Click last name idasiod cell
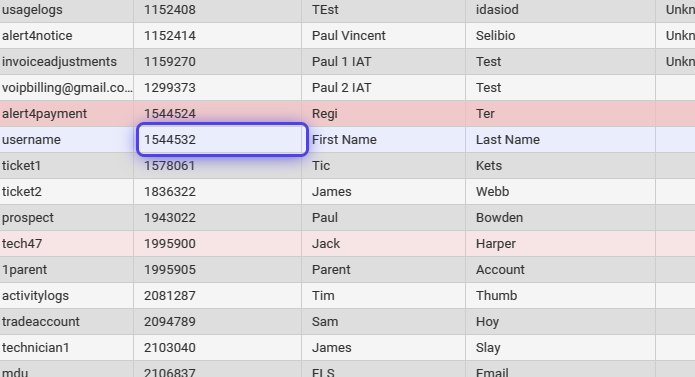This screenshot has height=377, width=695. [x=561, y=10]
